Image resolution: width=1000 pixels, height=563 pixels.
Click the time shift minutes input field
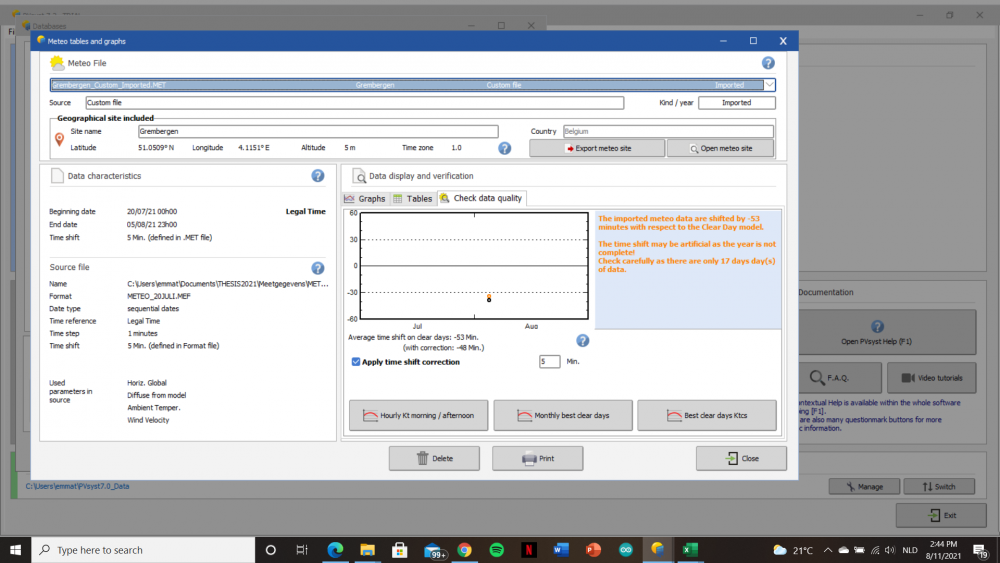tap(549, 362)
